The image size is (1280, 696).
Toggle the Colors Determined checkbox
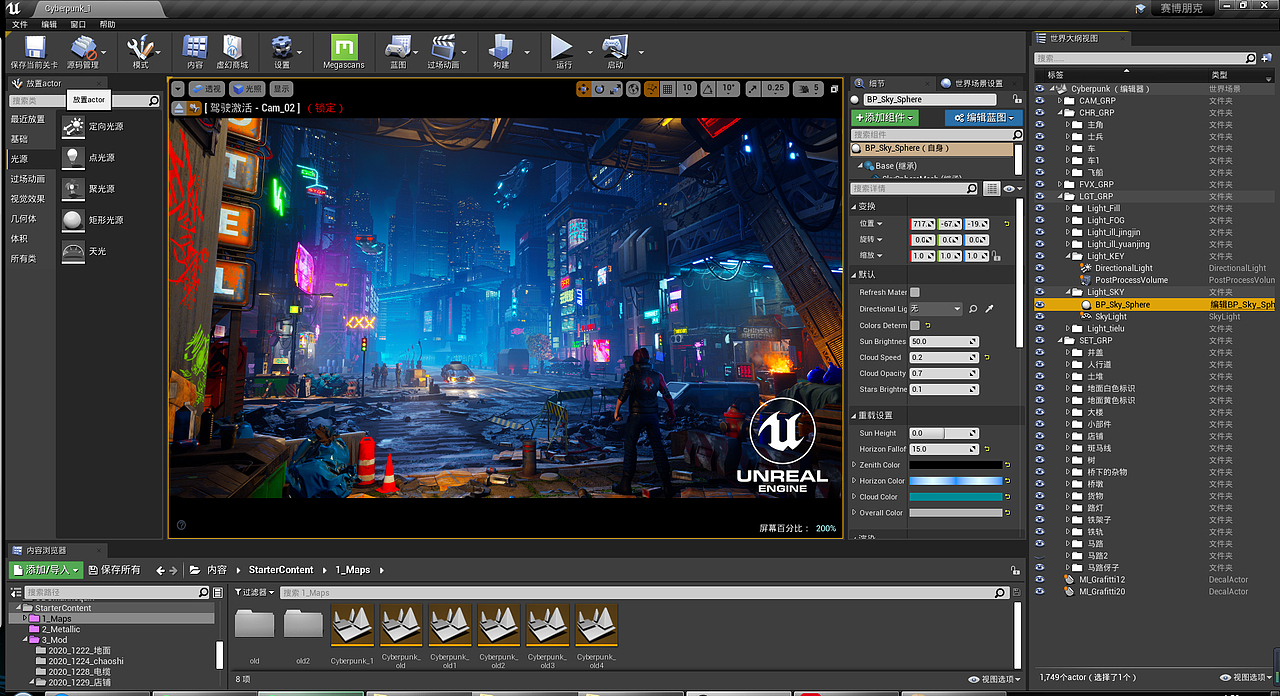pos(914,326)
